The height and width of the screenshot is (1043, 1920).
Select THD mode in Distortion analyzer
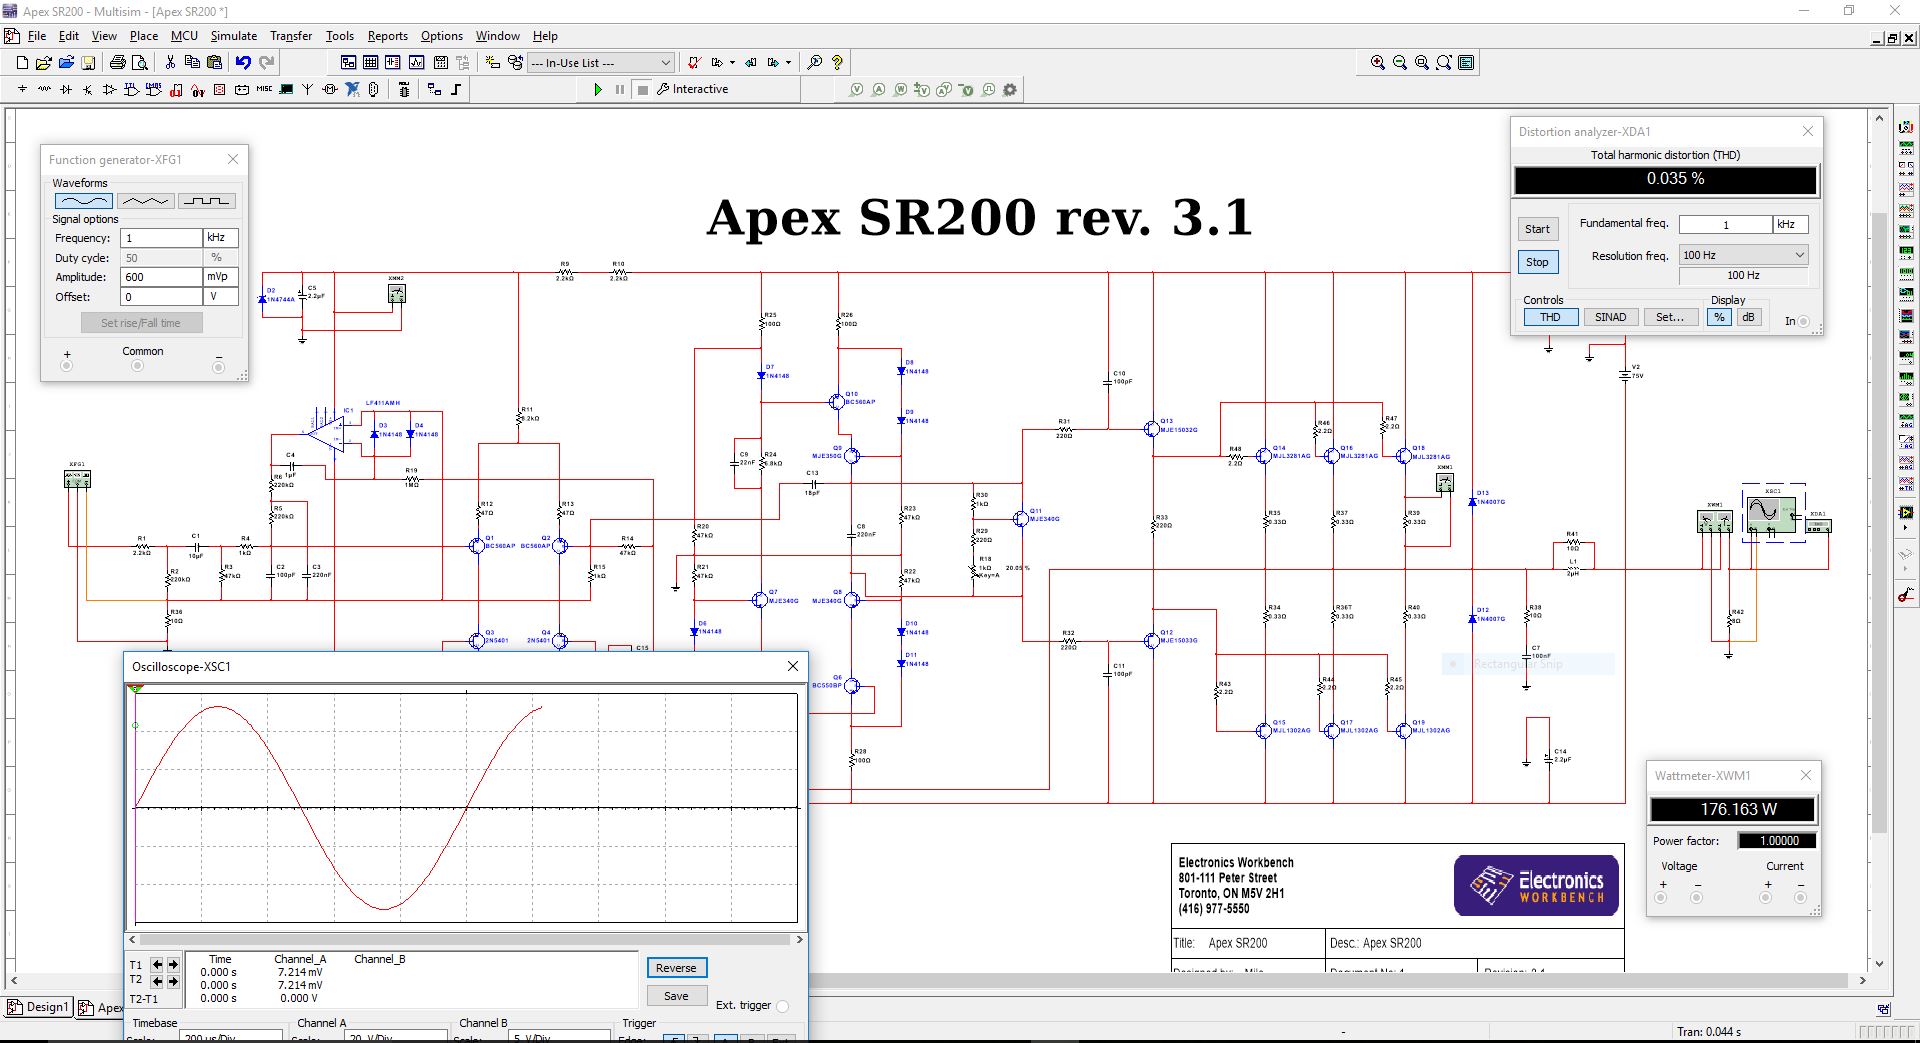tap(1550, 317)
